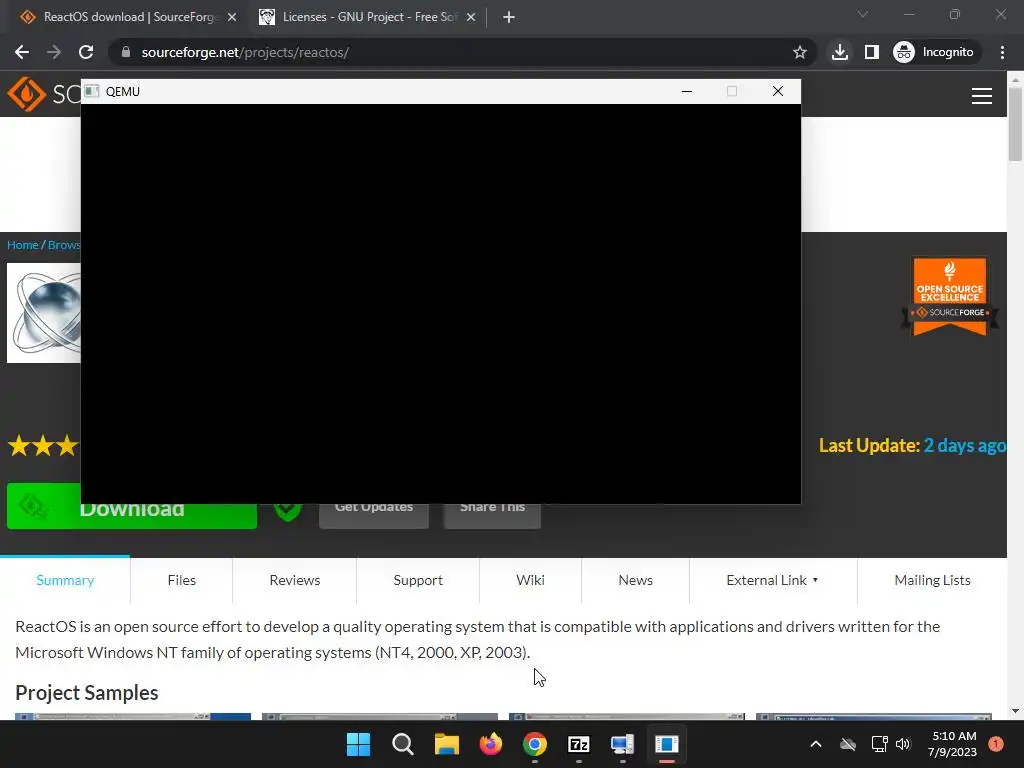Open Windows Search from taskbar
Viewport: 1024px width, 768px height.
(403, 744)
